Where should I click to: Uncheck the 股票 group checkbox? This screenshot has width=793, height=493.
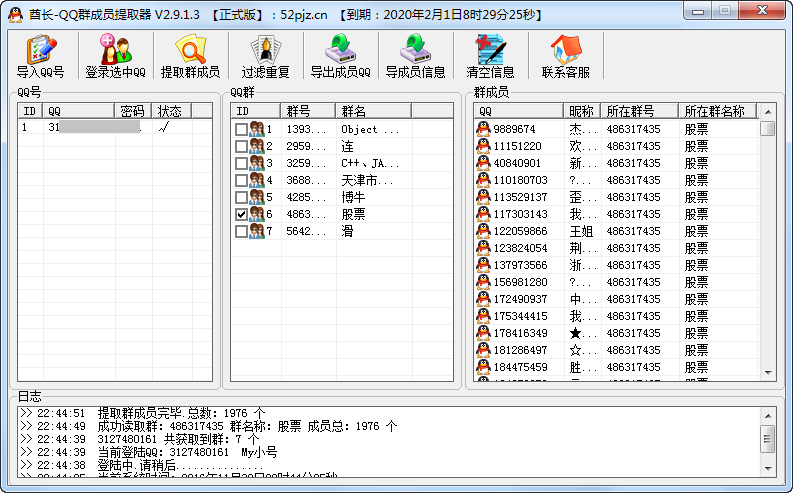[x=241, y=214]
